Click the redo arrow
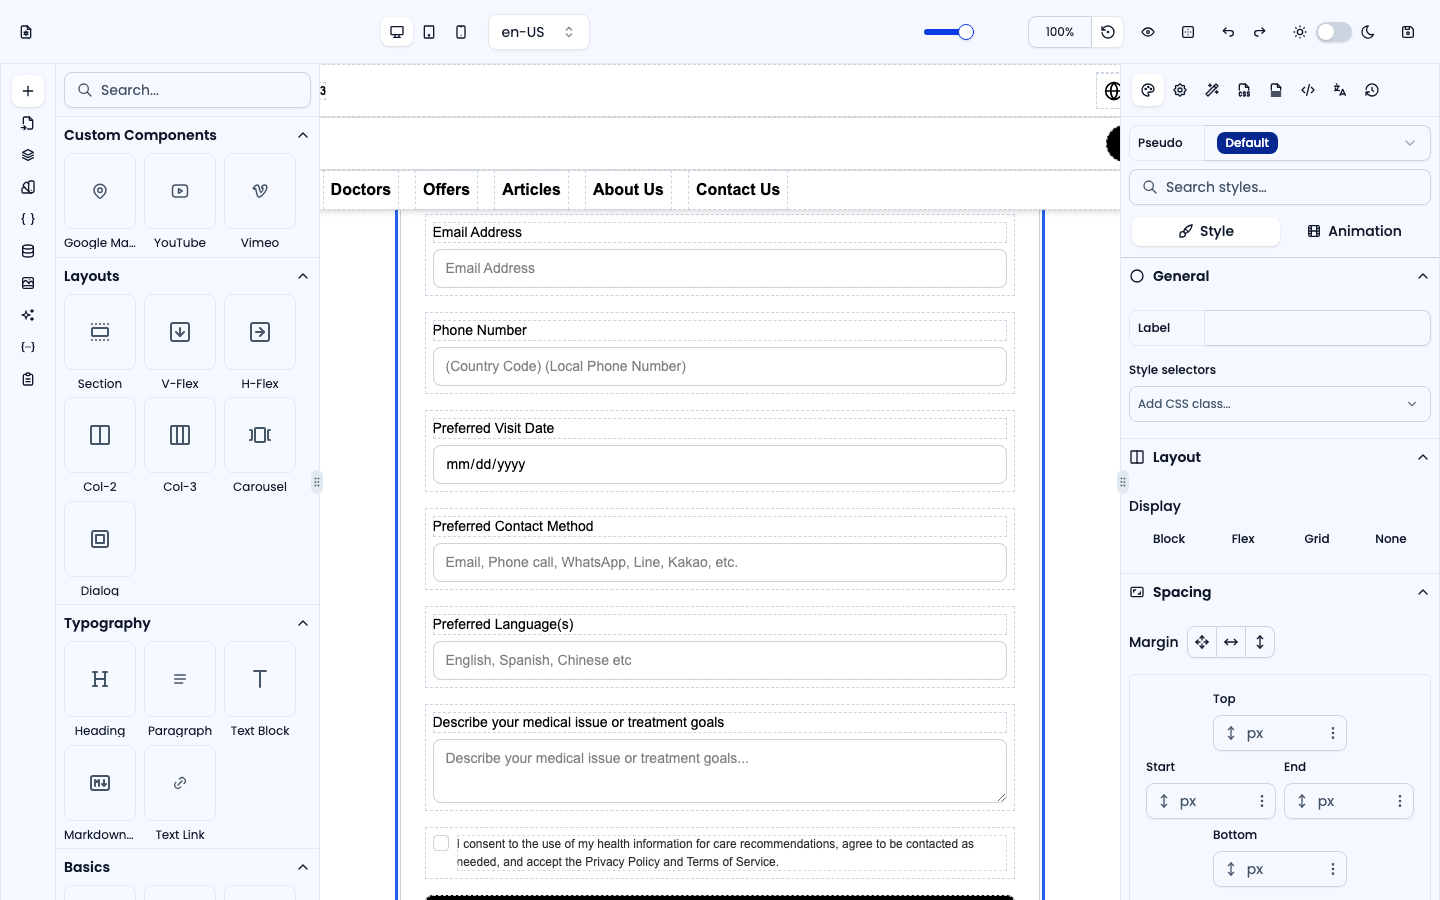Image resolution: width=1440 pixels, height=900 pixels. (1260, 32)
